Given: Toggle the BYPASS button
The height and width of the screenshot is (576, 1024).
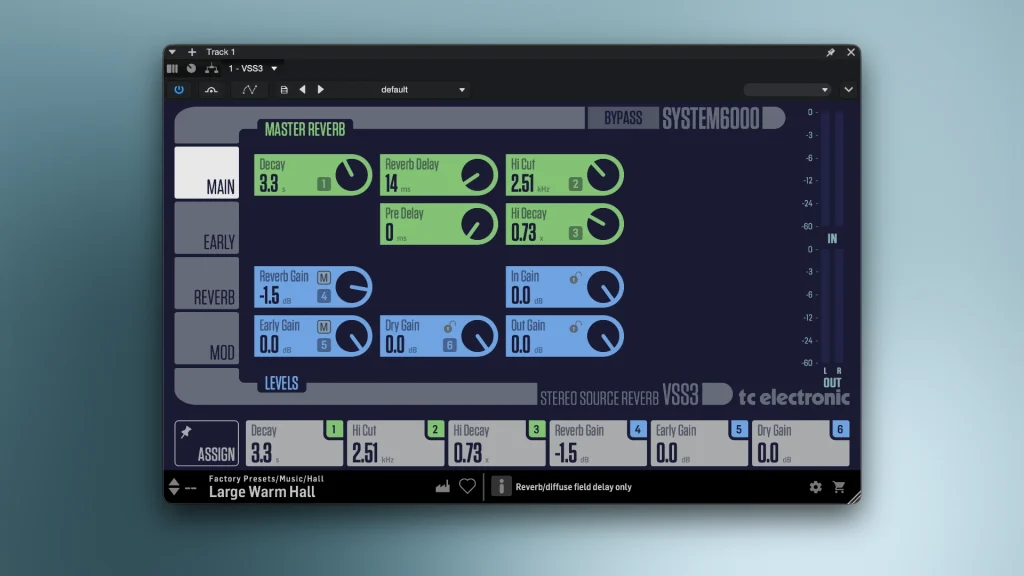Looking at the screenshot, I should tap(623, 118).
